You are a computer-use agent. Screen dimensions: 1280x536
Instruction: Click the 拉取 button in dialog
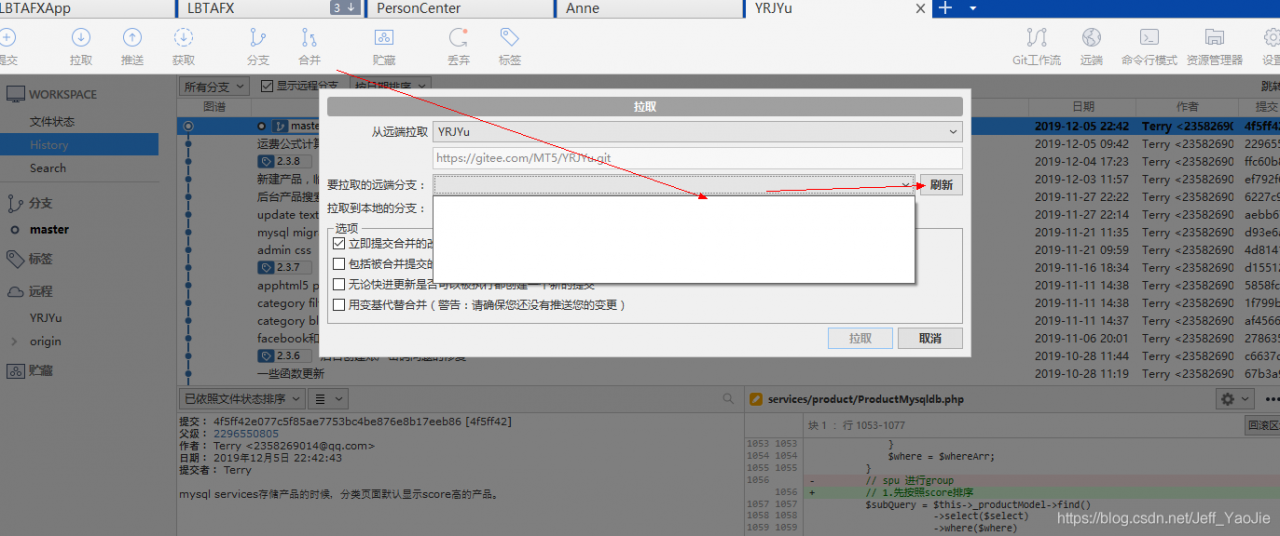coord(860,338)
